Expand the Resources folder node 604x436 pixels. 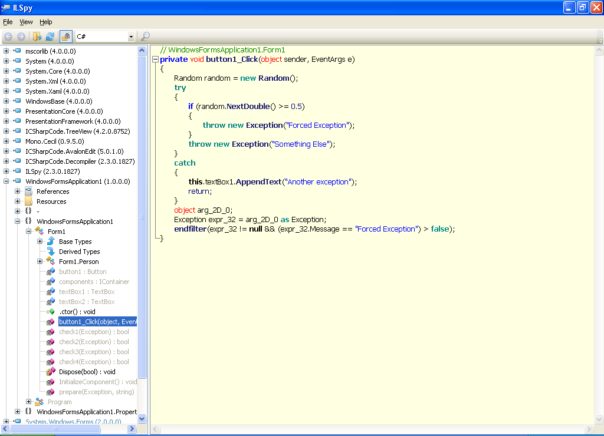click(x=17, y=201)
